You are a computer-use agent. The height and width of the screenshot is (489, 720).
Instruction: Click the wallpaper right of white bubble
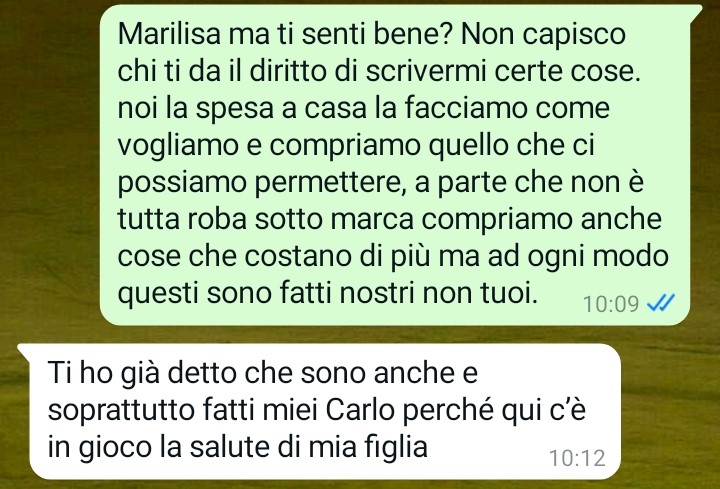pos(670,412)
